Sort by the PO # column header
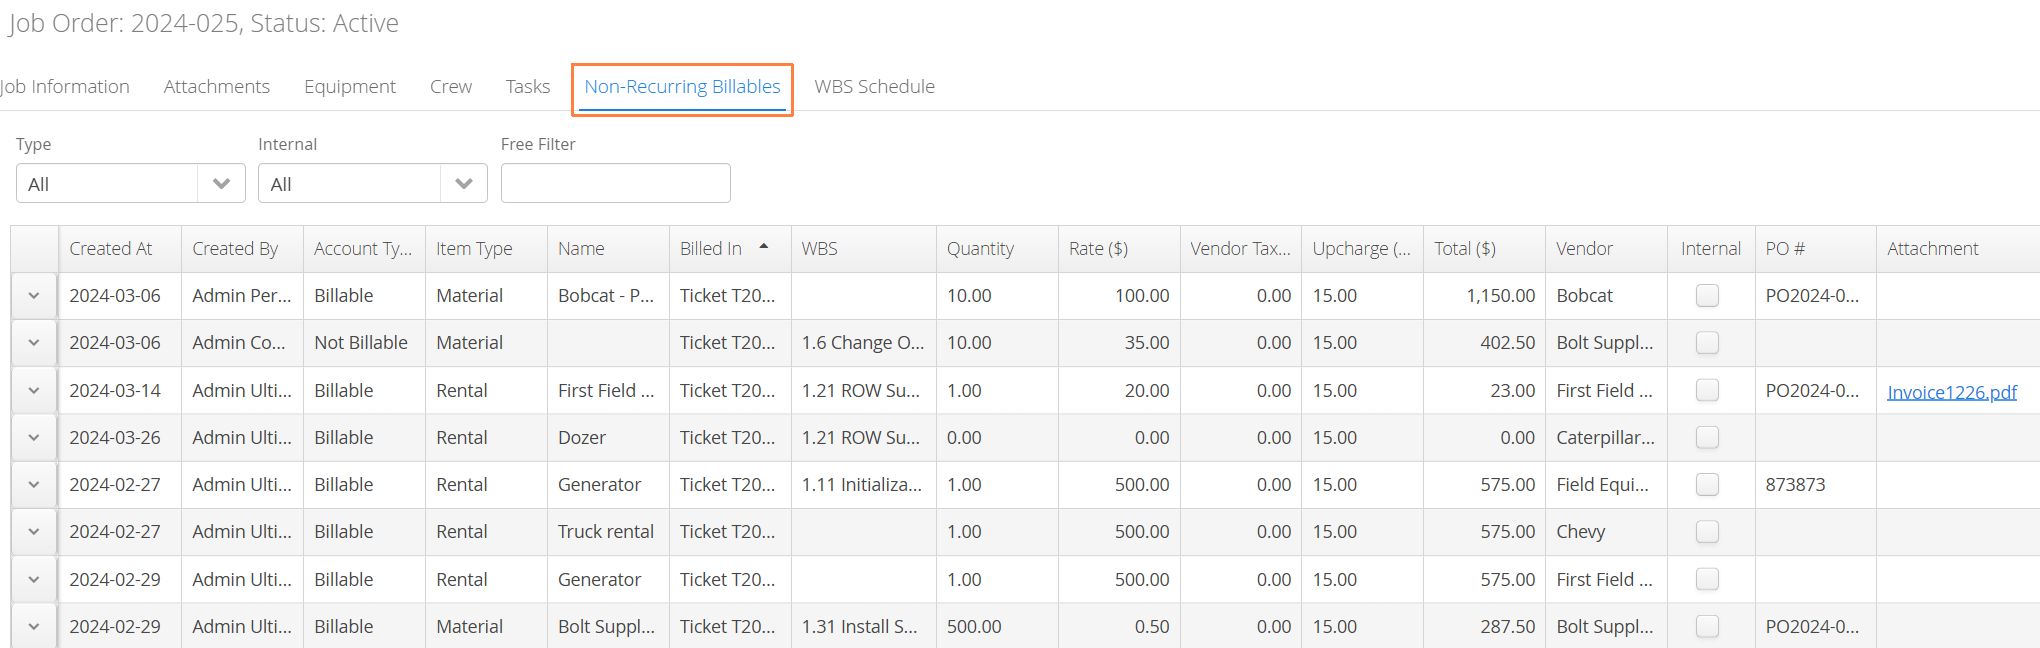Viewport: 2040px width, 648px height. point(1815,249)
